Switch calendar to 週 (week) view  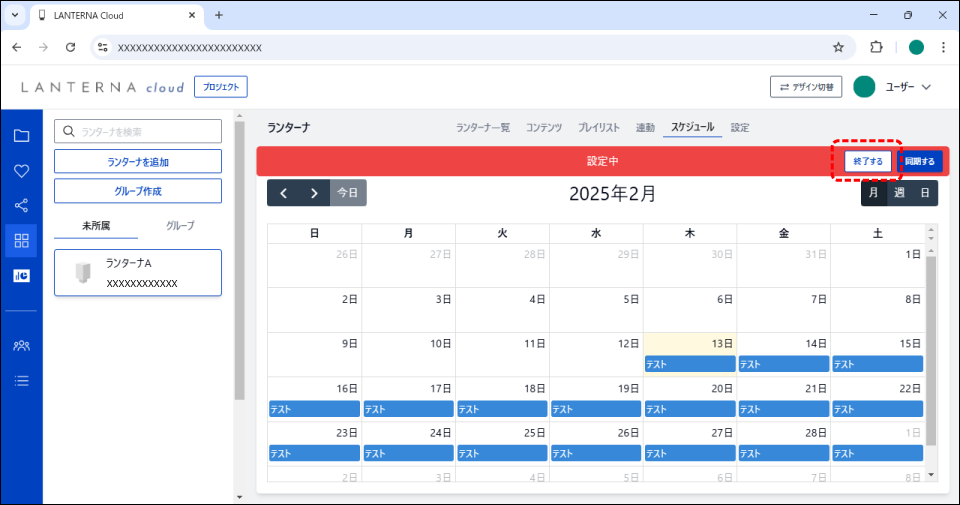(899, 193)
